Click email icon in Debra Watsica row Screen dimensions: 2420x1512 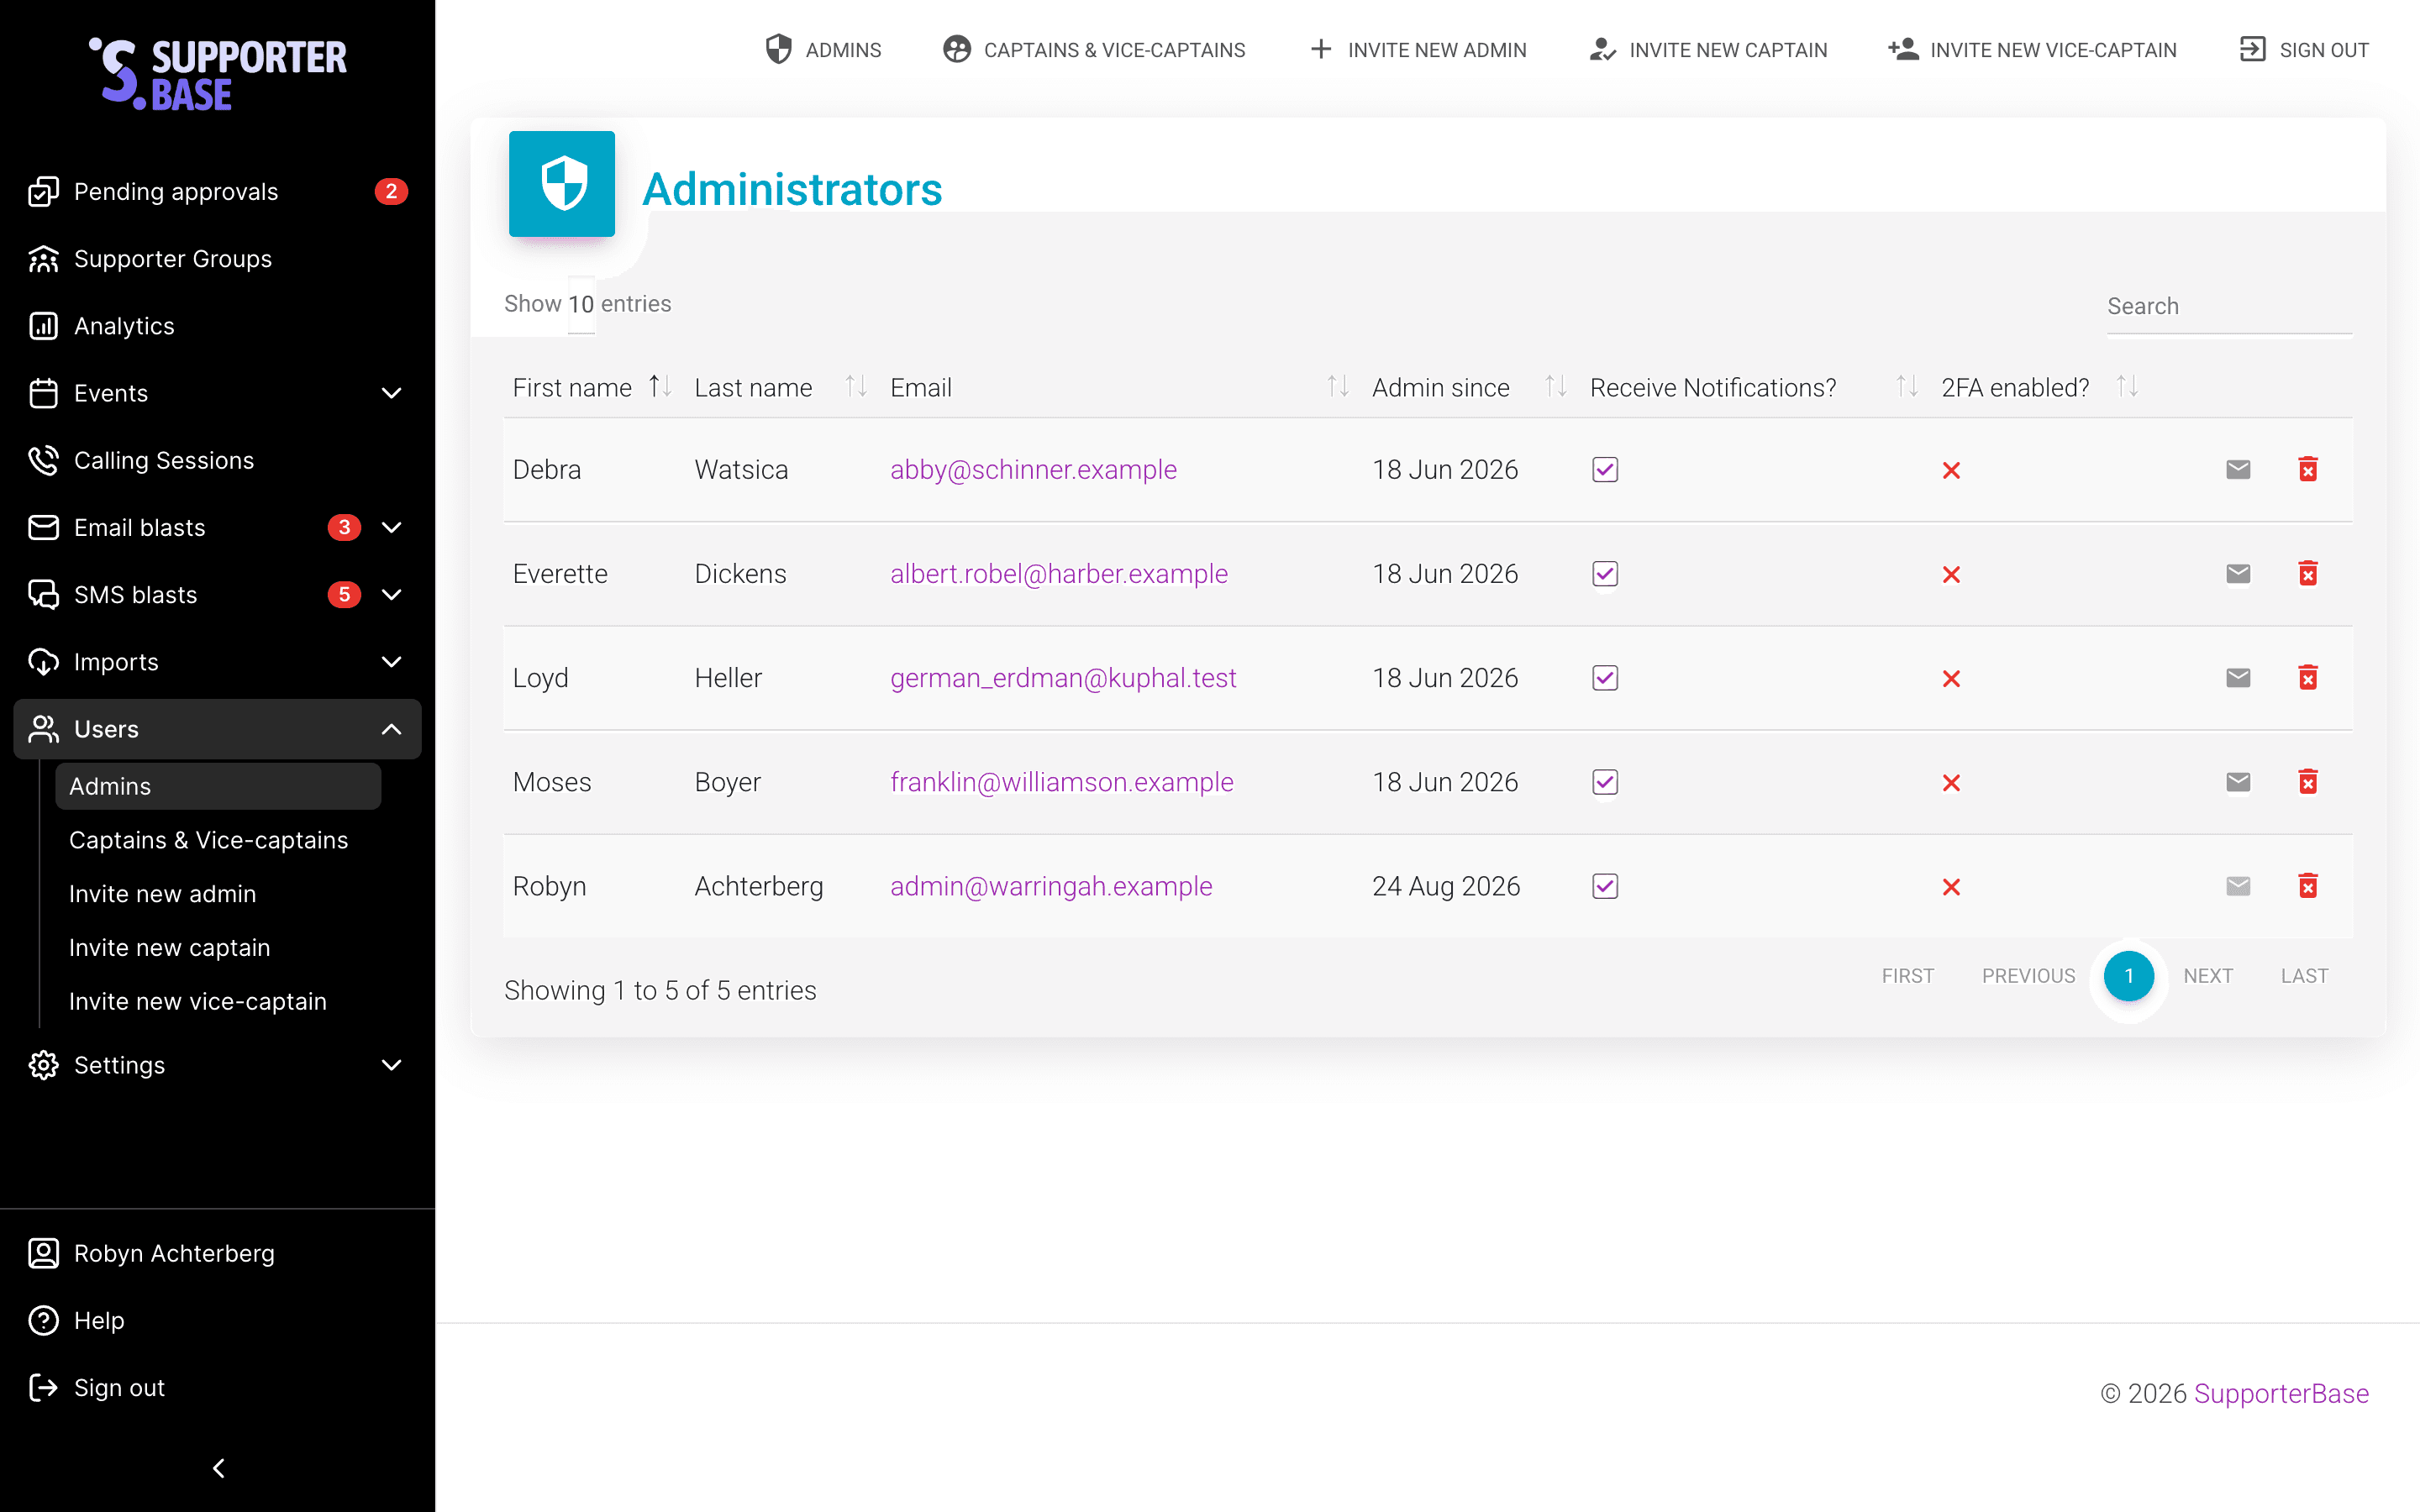(x=2238, y=469)
